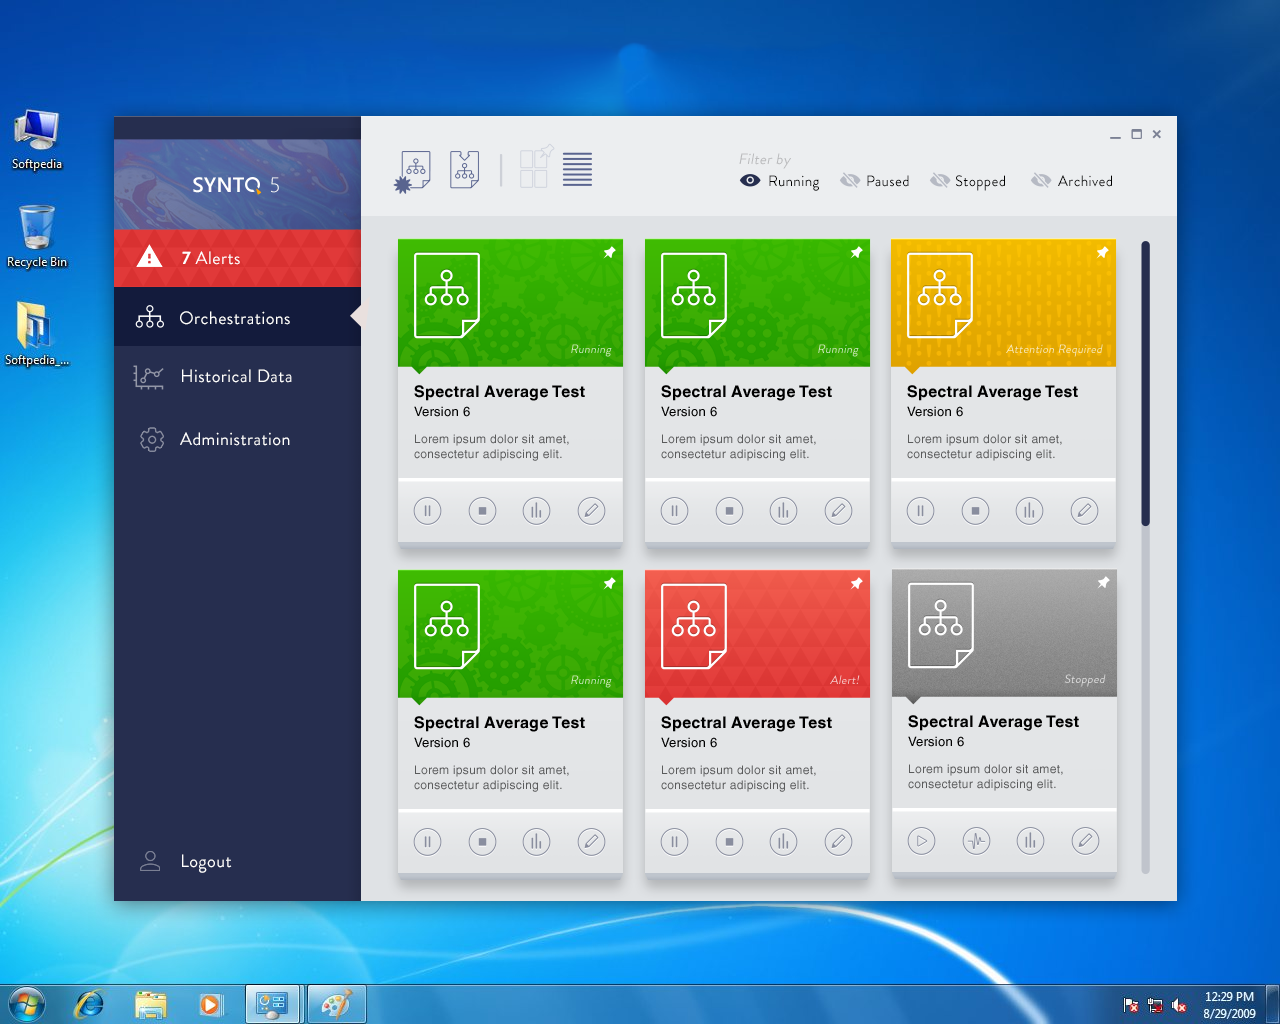Stop the red Alert! orchestration
The width and height of the screenshot is (1280, 1024).
[729, 842]
